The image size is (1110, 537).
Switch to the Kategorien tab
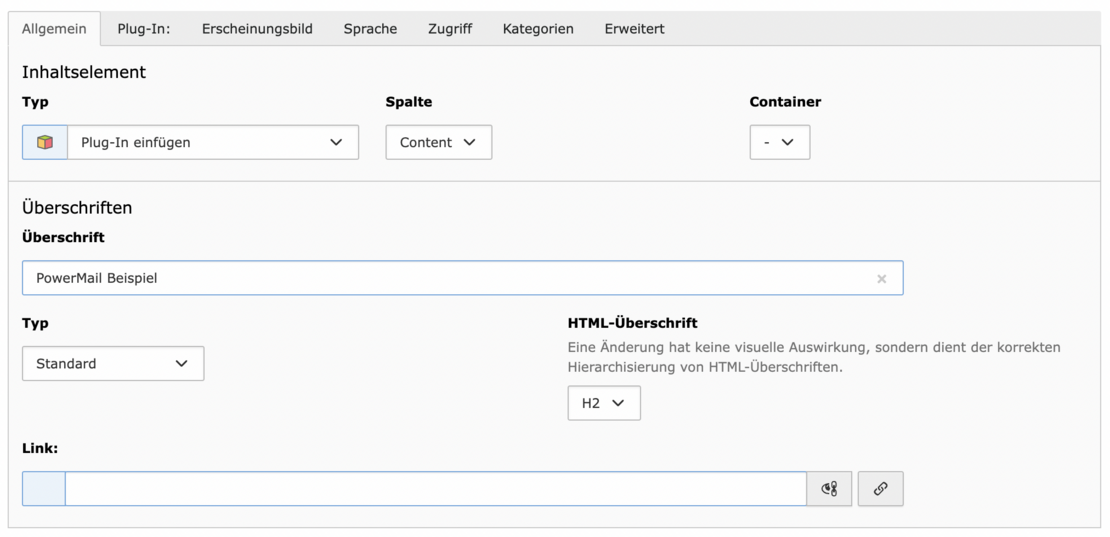coord(538,29)
